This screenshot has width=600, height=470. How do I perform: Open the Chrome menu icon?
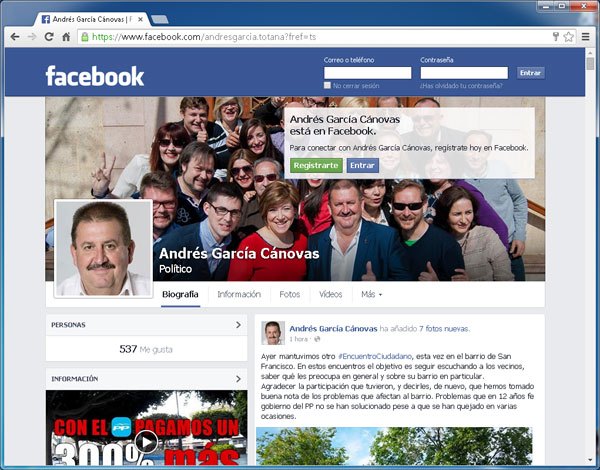(586, 37)
